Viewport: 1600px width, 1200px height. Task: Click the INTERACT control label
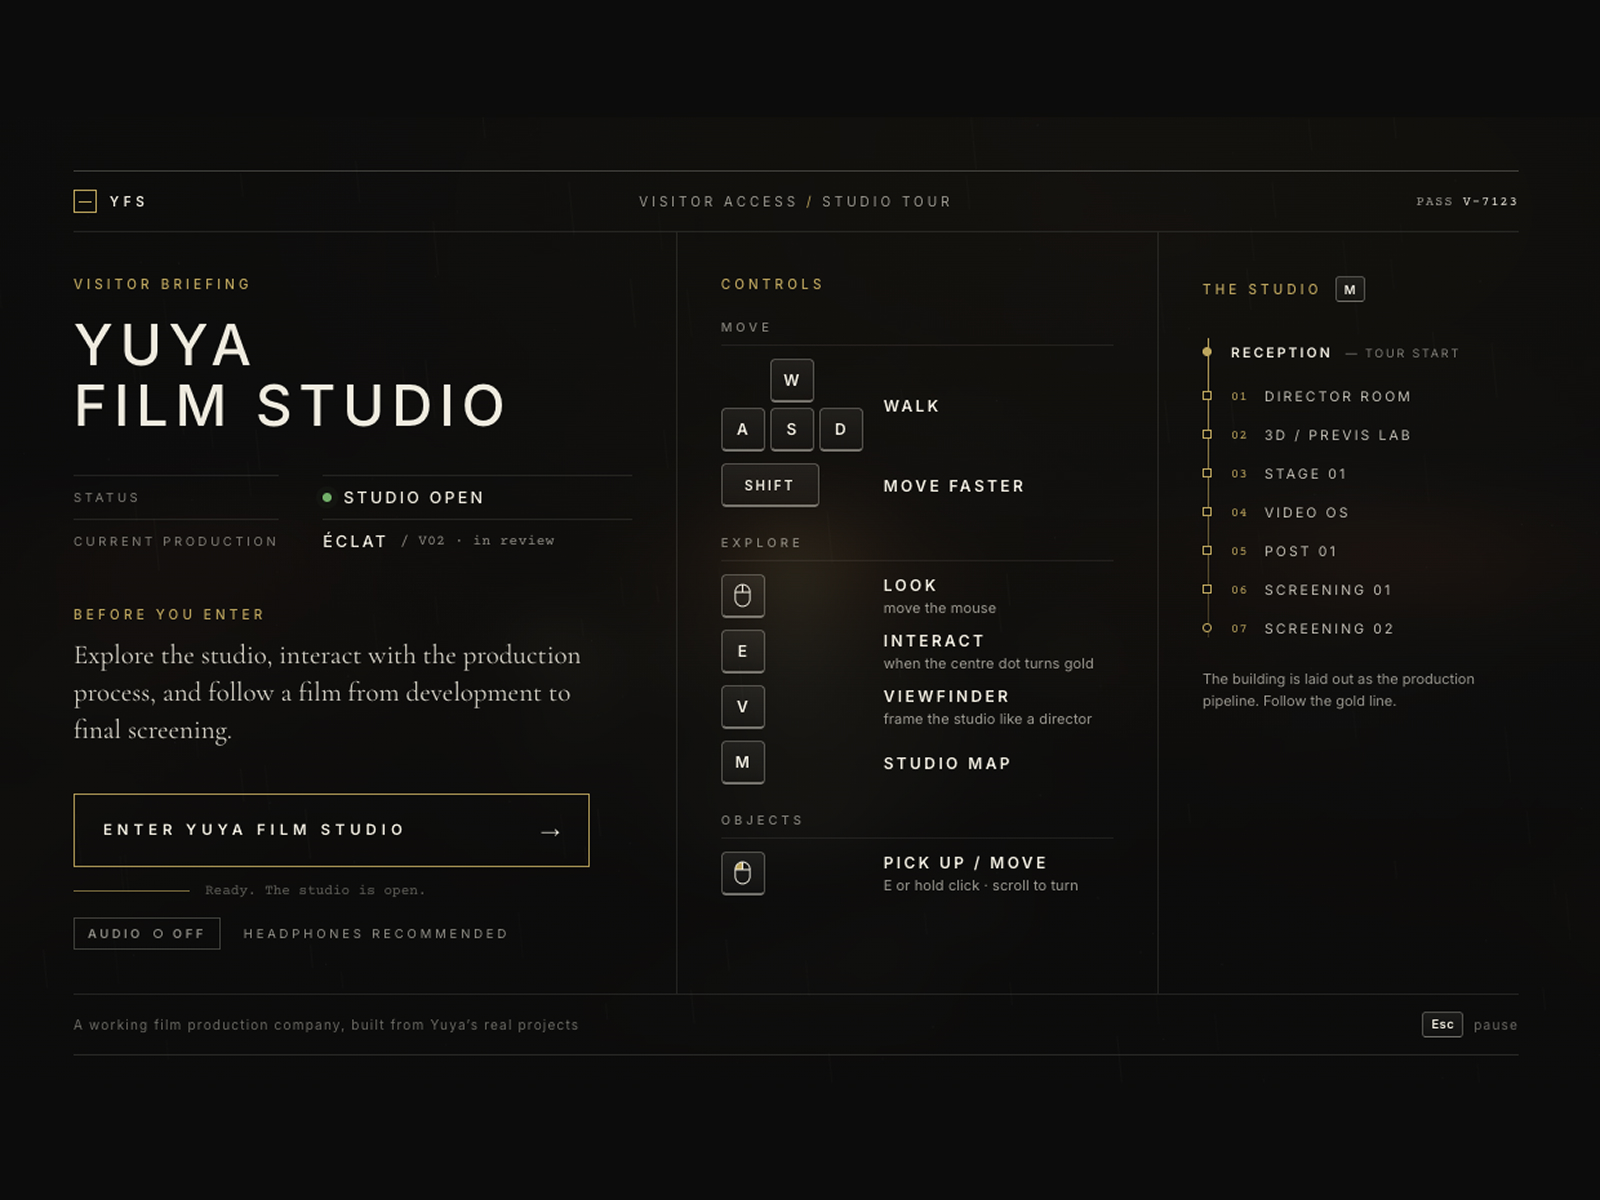click(x=934, y=641)
